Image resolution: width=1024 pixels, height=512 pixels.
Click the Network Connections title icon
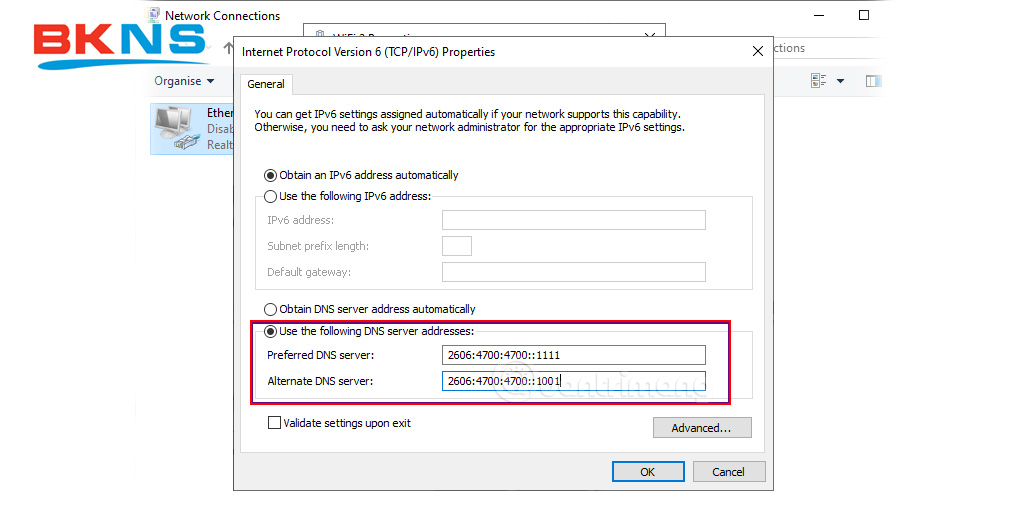coord(153,14)
